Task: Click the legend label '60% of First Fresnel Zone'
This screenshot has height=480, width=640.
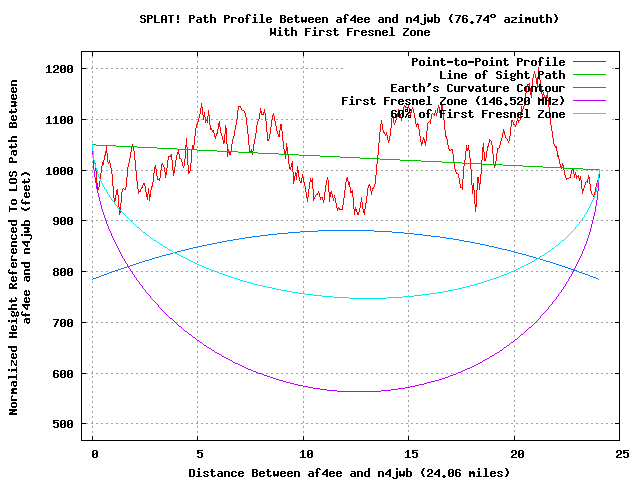Action: (478, 114)
